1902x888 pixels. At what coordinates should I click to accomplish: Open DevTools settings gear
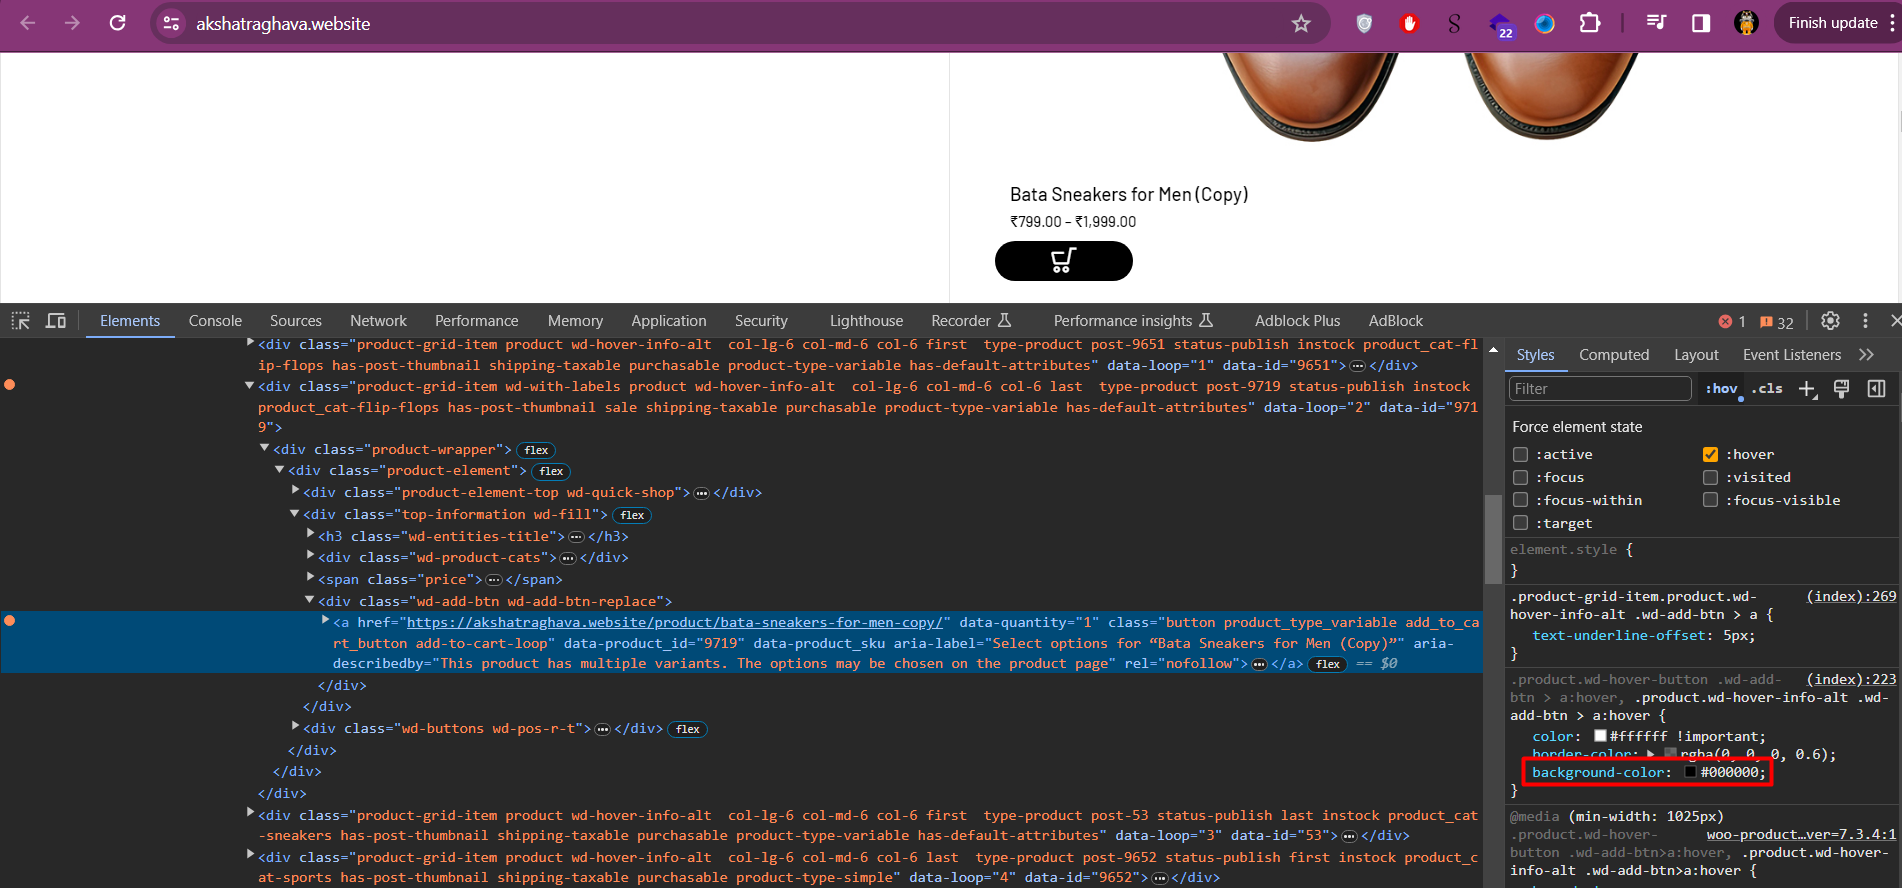click(1830, 321)
